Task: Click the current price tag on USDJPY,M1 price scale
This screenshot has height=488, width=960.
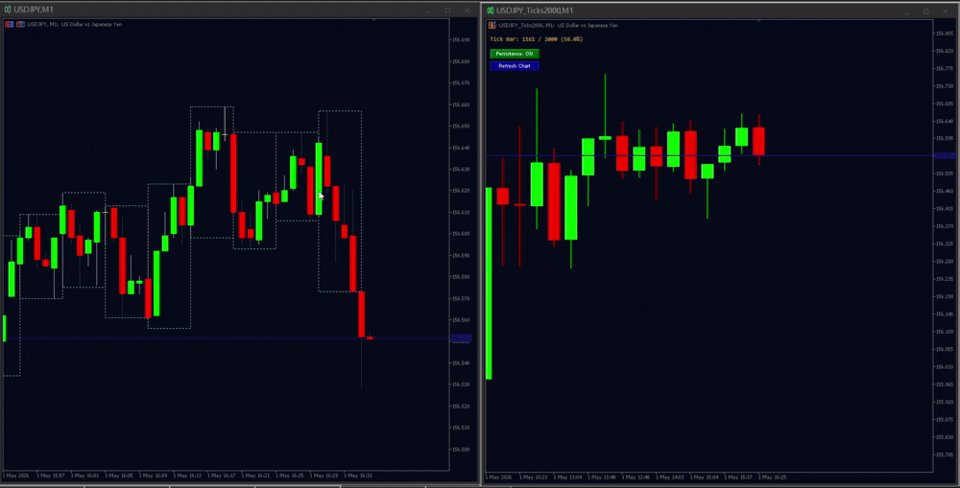Action: [x=460, y=338]
